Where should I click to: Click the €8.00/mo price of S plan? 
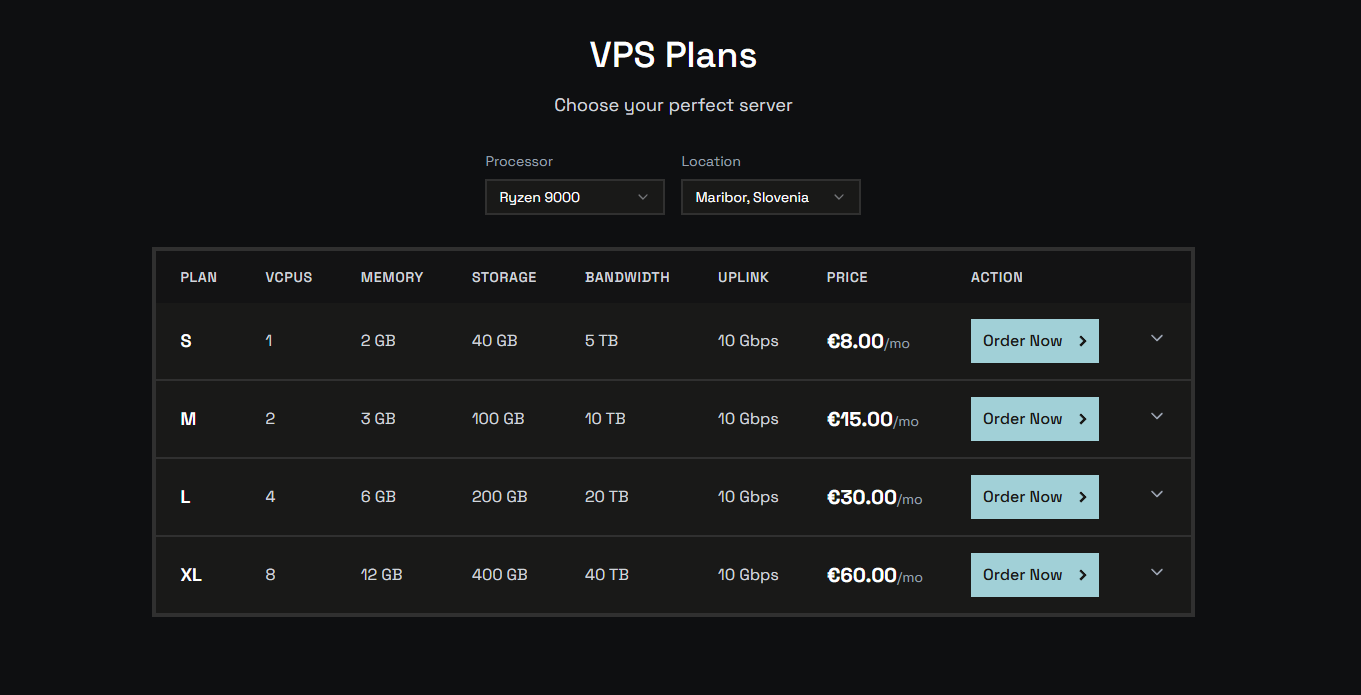pyautogui.click(x=868, y=342)
